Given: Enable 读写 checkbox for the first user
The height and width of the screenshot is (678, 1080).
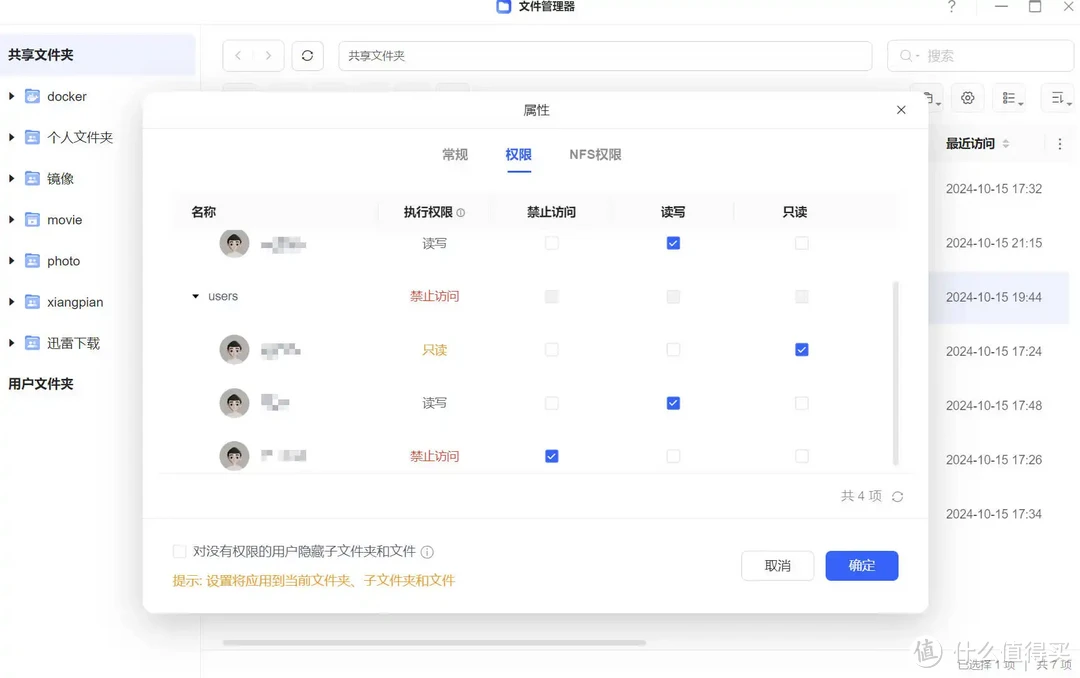Looking at the screenshot, I should (672, 243).
